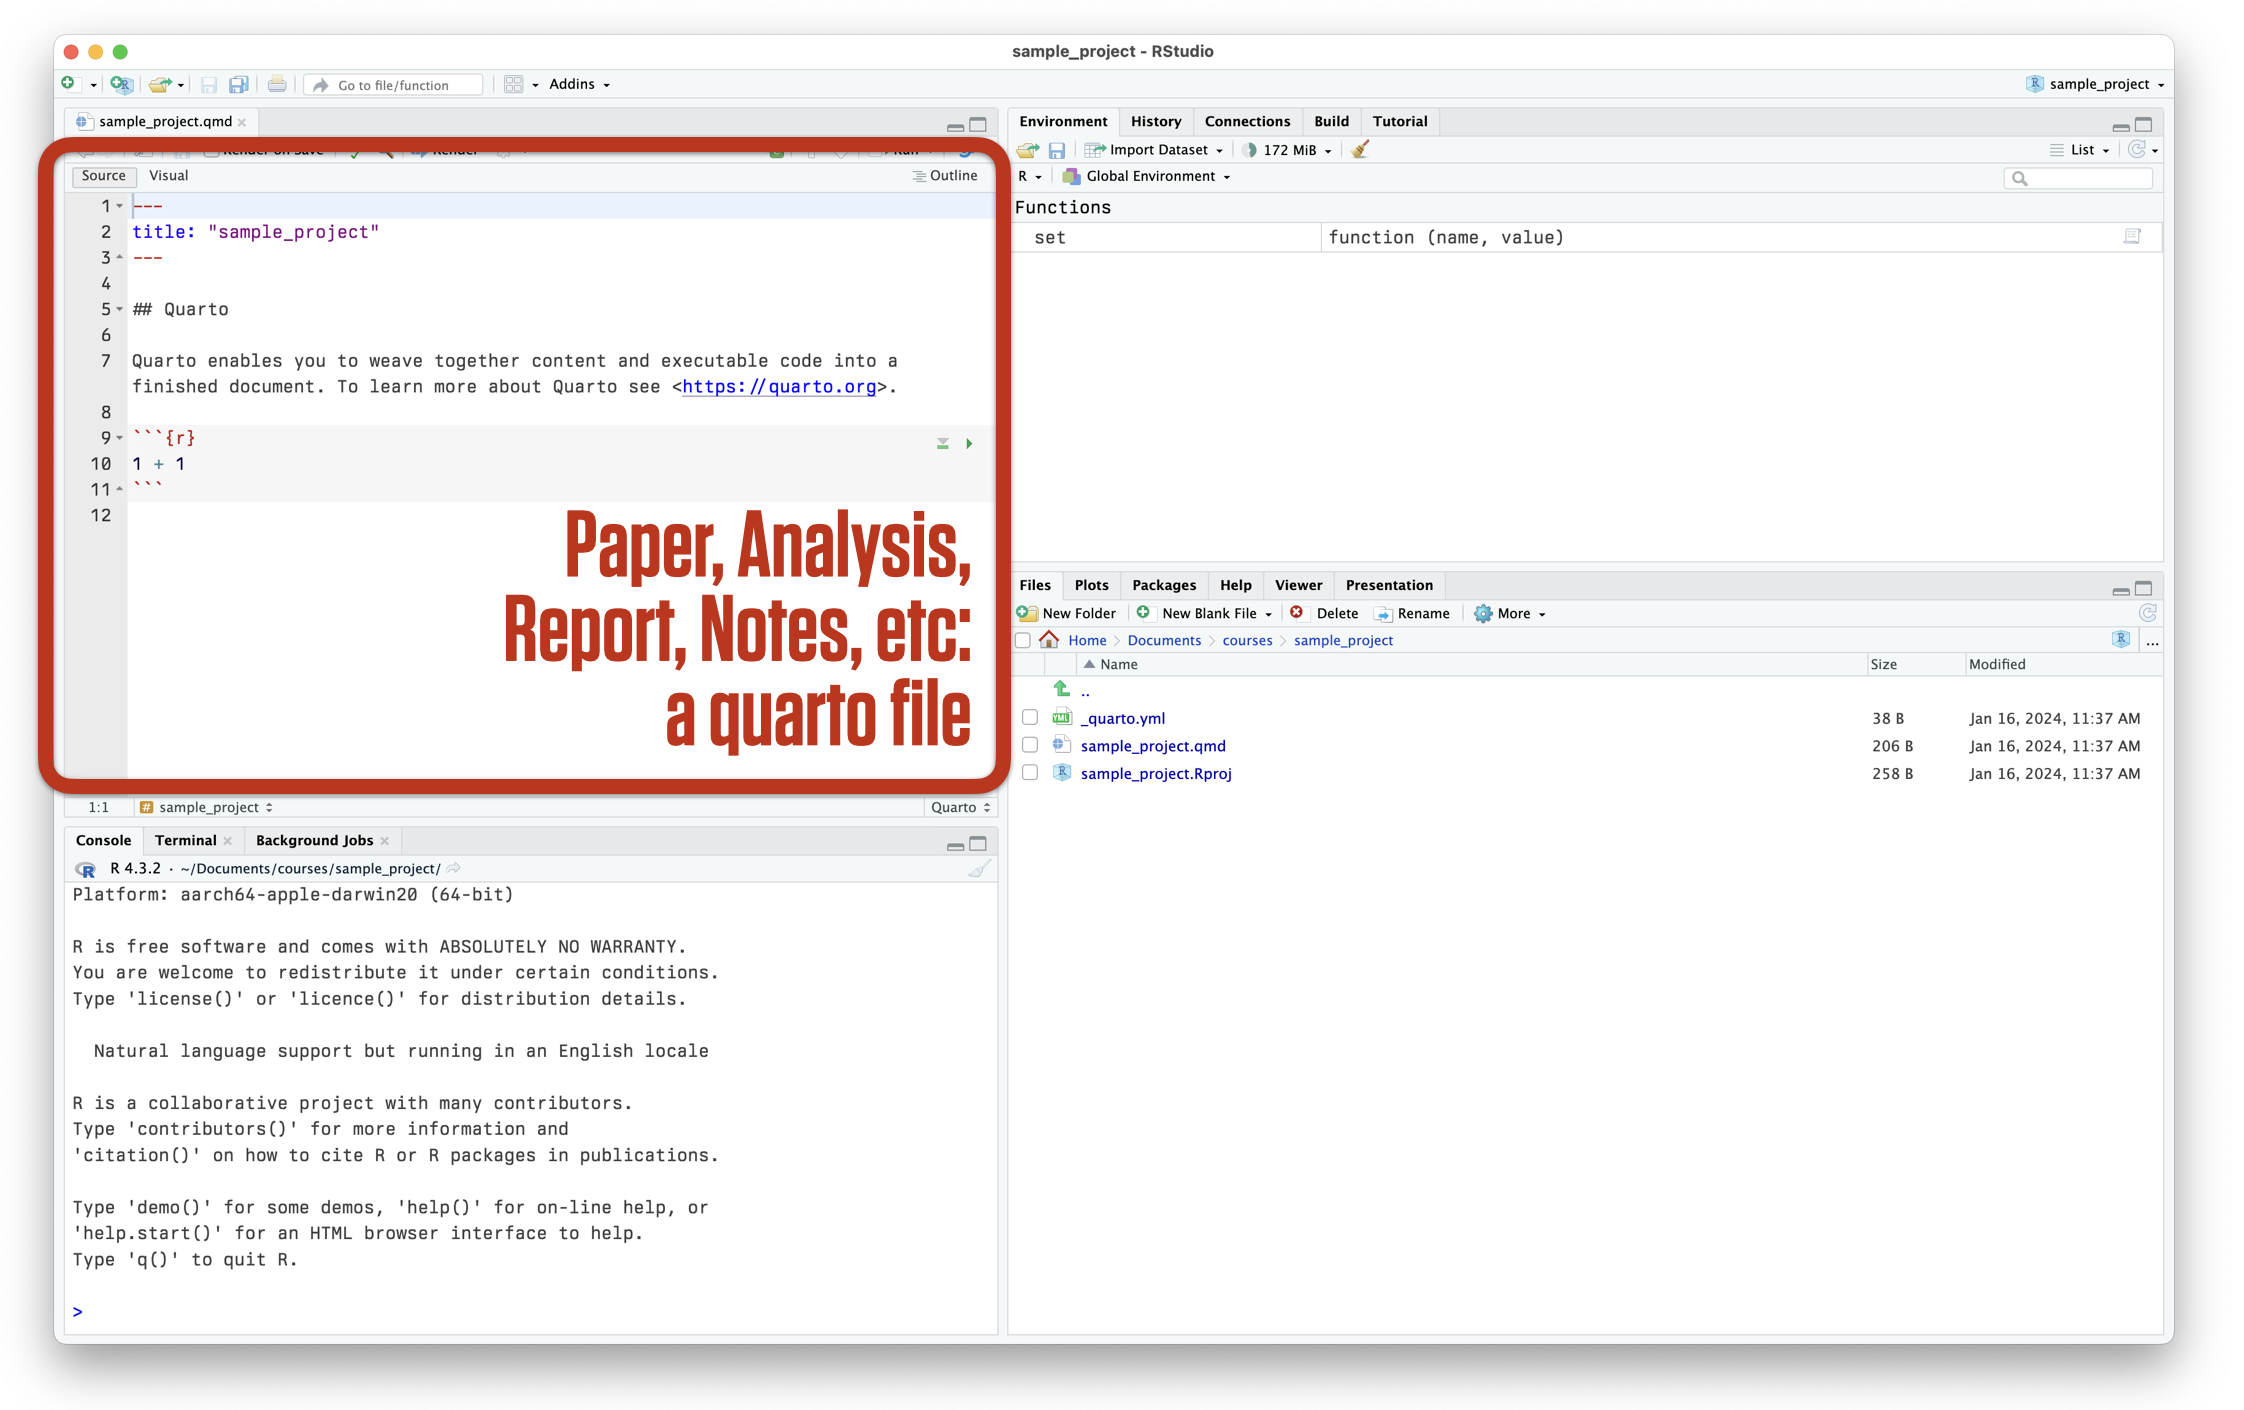Collapse the YAML header fold on line 1
The width and height of the screenshot is (2244, 1410).
pyautogui.click(x=120, y=206)
